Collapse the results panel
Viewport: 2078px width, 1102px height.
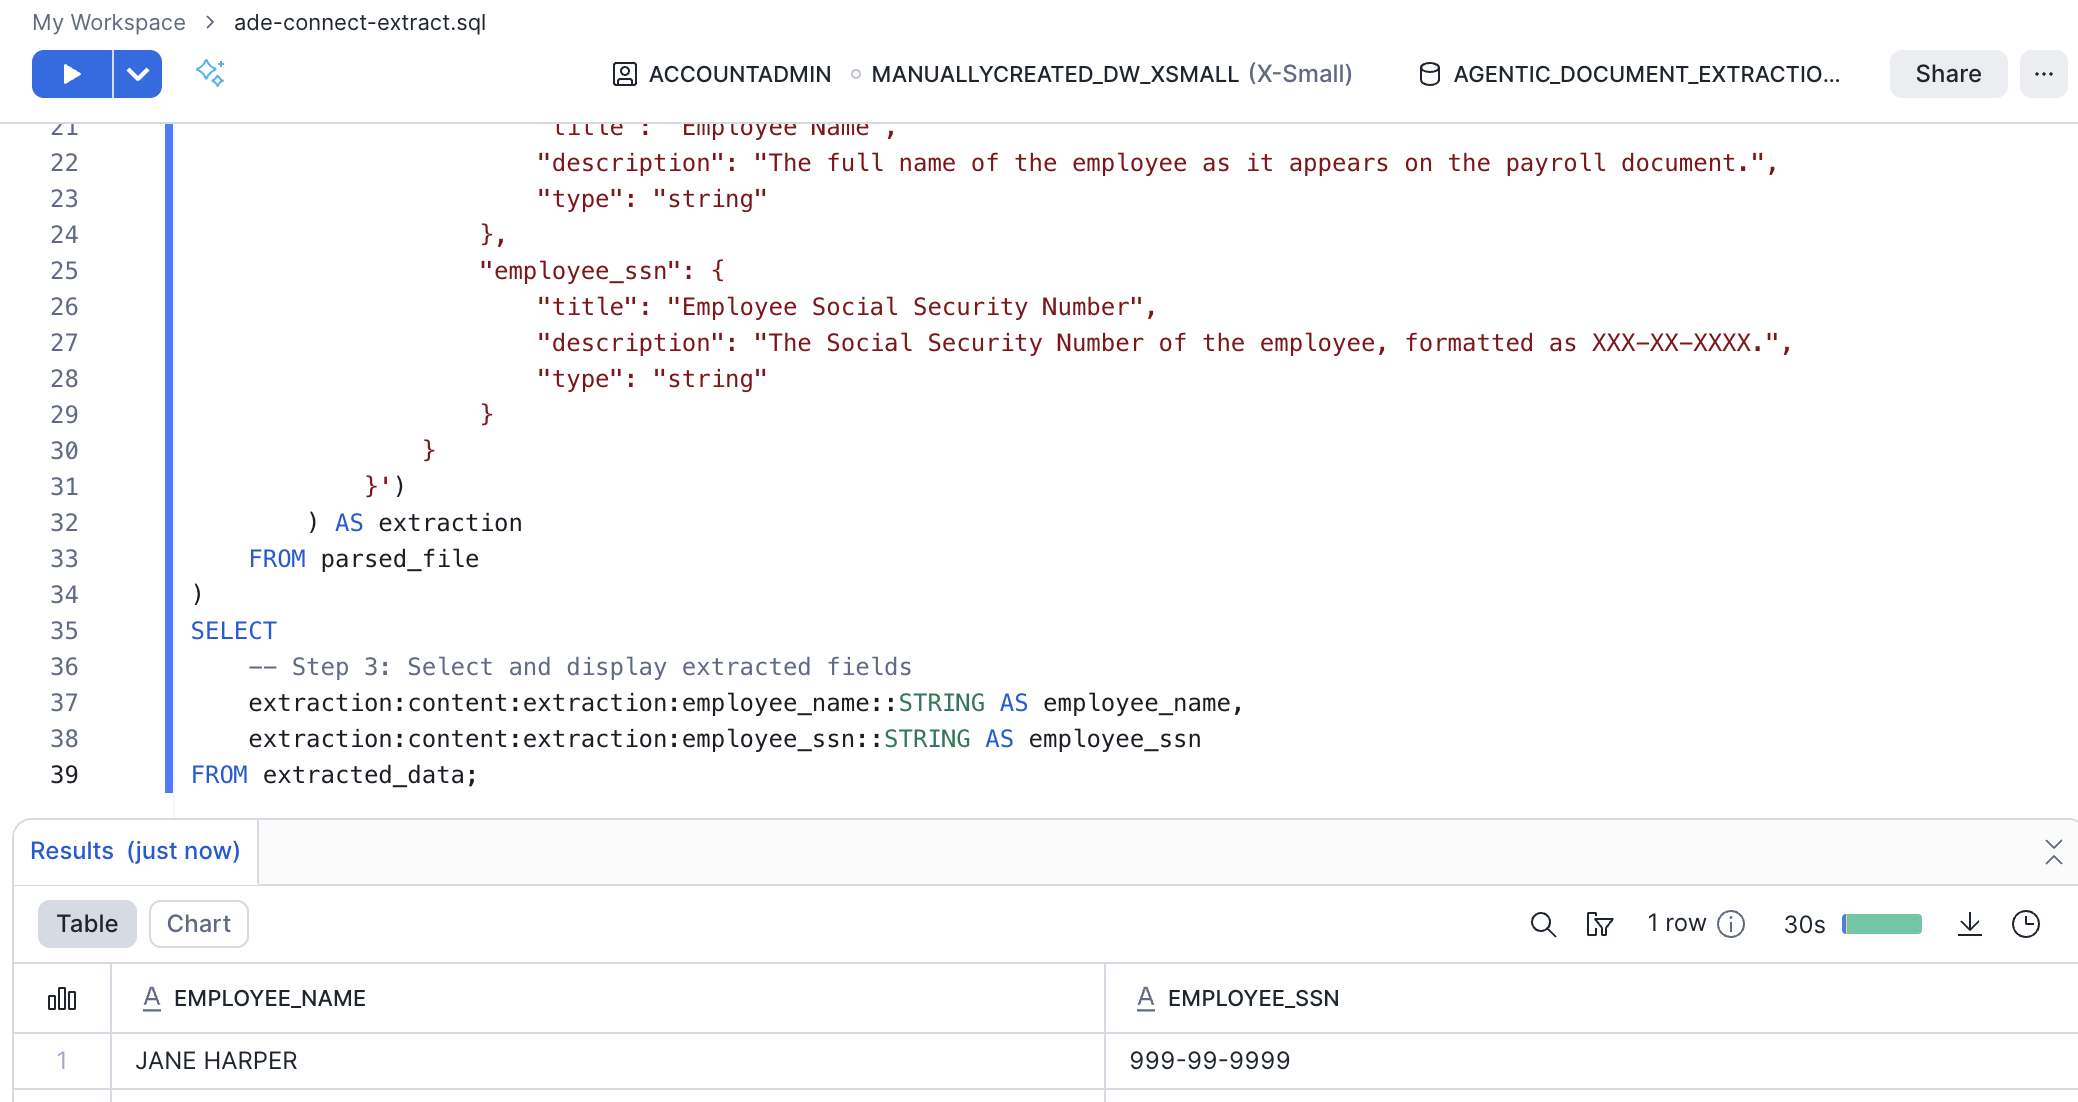click(2053, 852)
